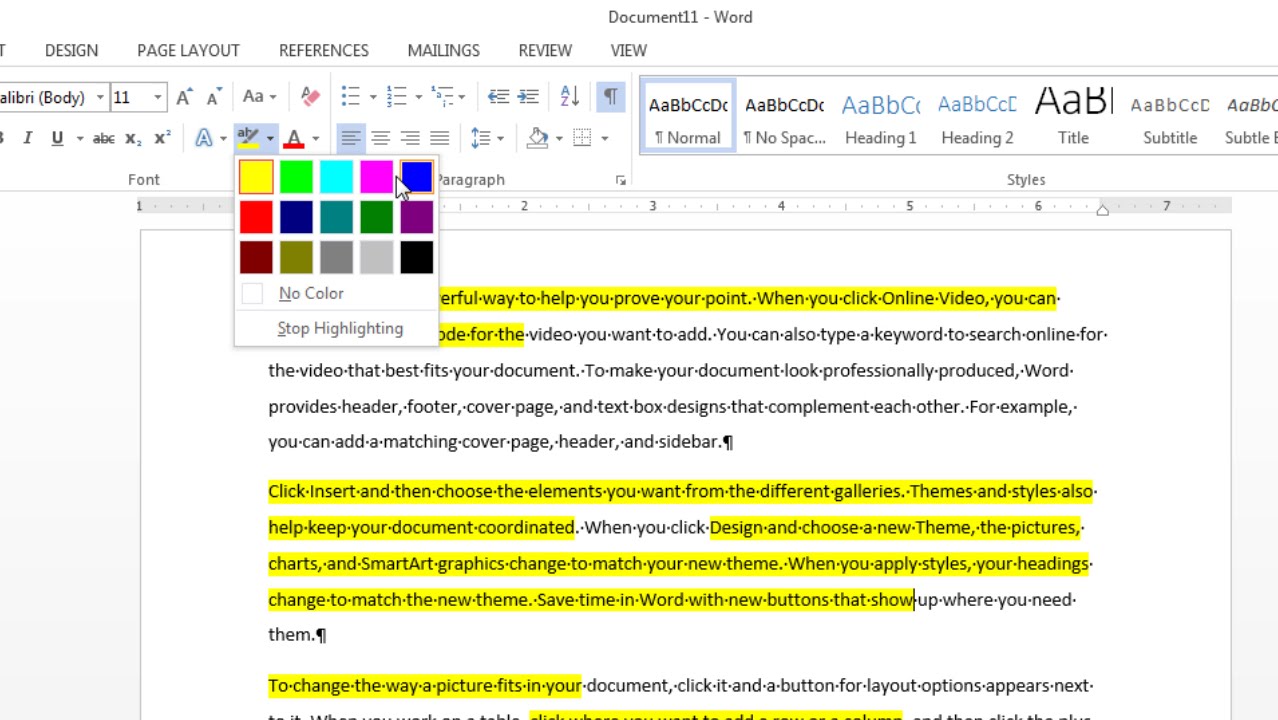
Task: Click the font size input box
Action: point(130,97)
